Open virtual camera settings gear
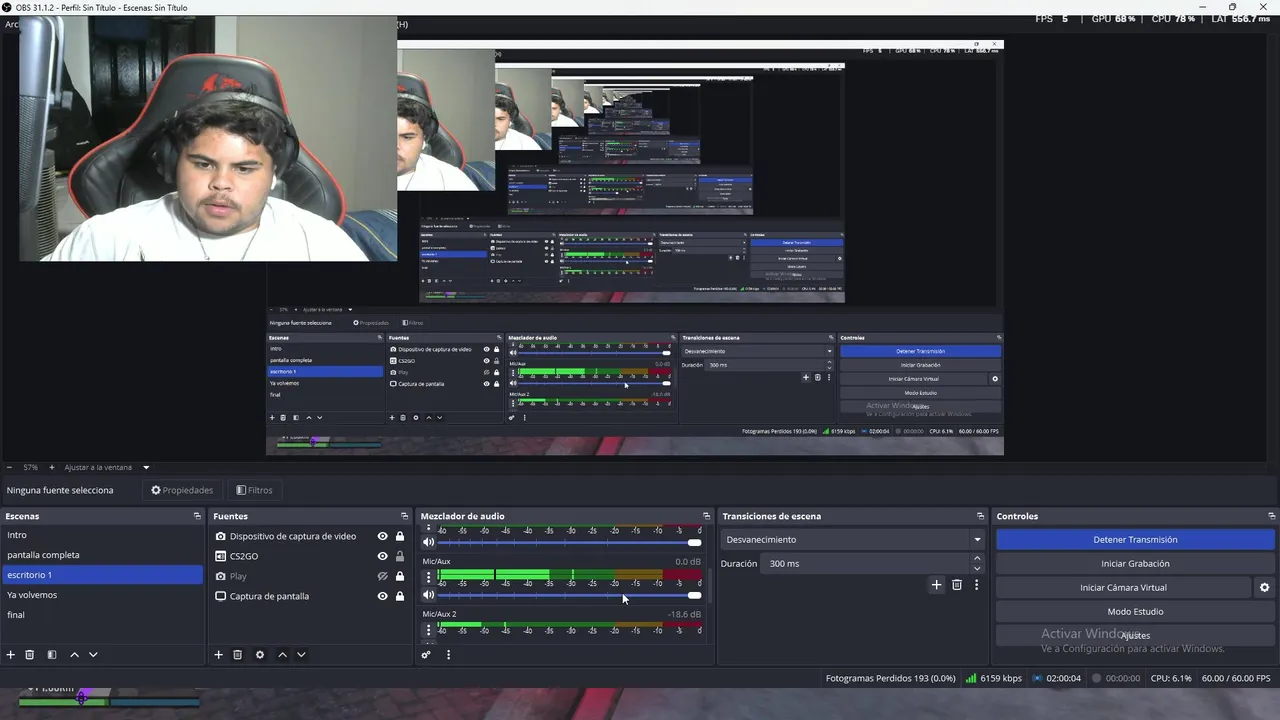 tap(1264, 588)
